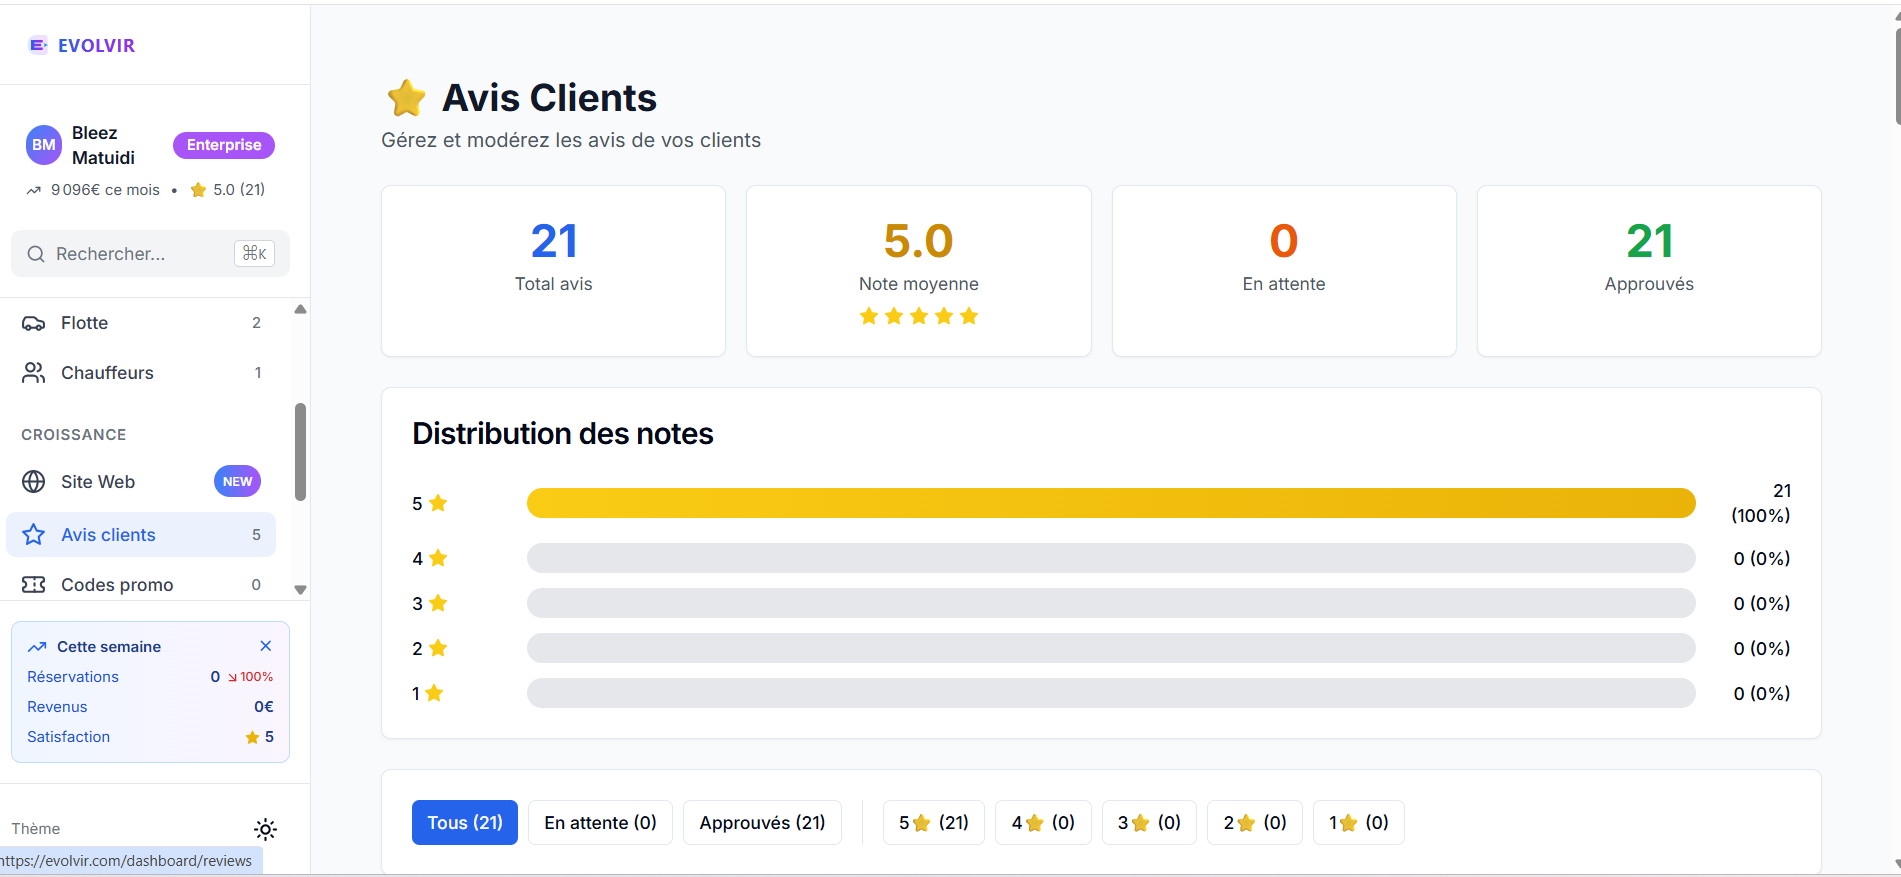Click the ⌘K shortcut badge

pyautogui.click(x=254, y=254)
